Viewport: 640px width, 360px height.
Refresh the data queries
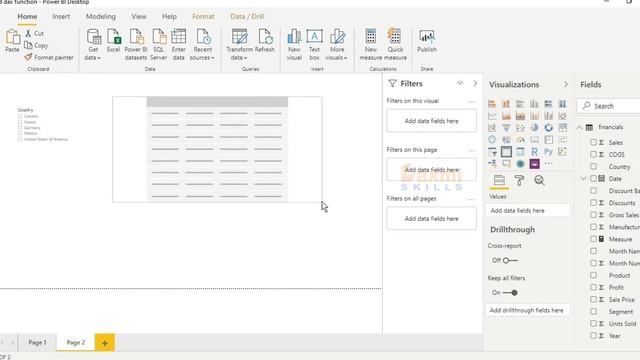(264, 41)
